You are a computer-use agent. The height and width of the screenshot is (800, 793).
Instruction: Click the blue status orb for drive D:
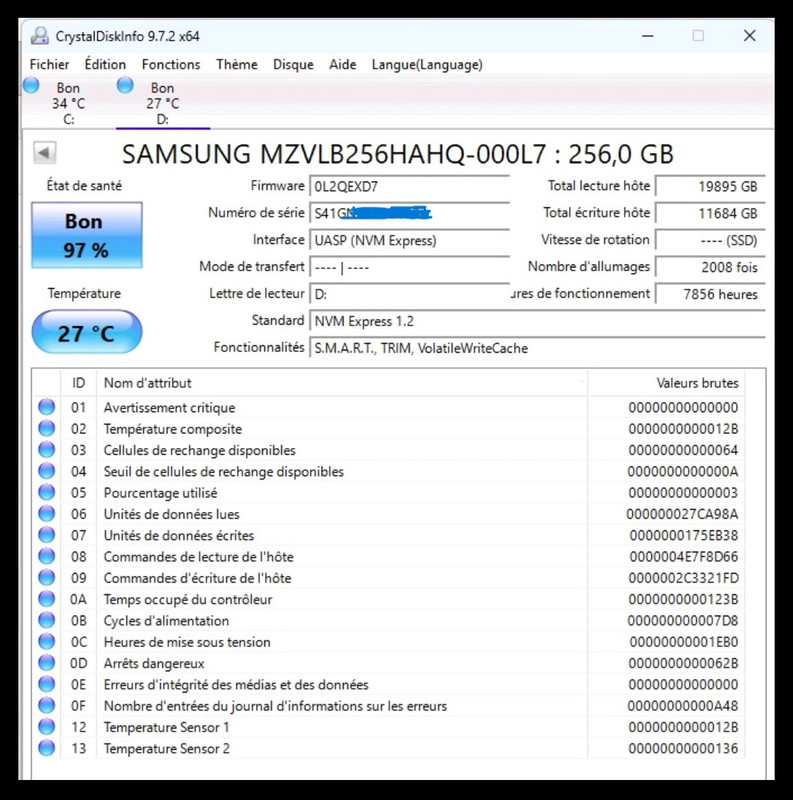coord(125,85)
